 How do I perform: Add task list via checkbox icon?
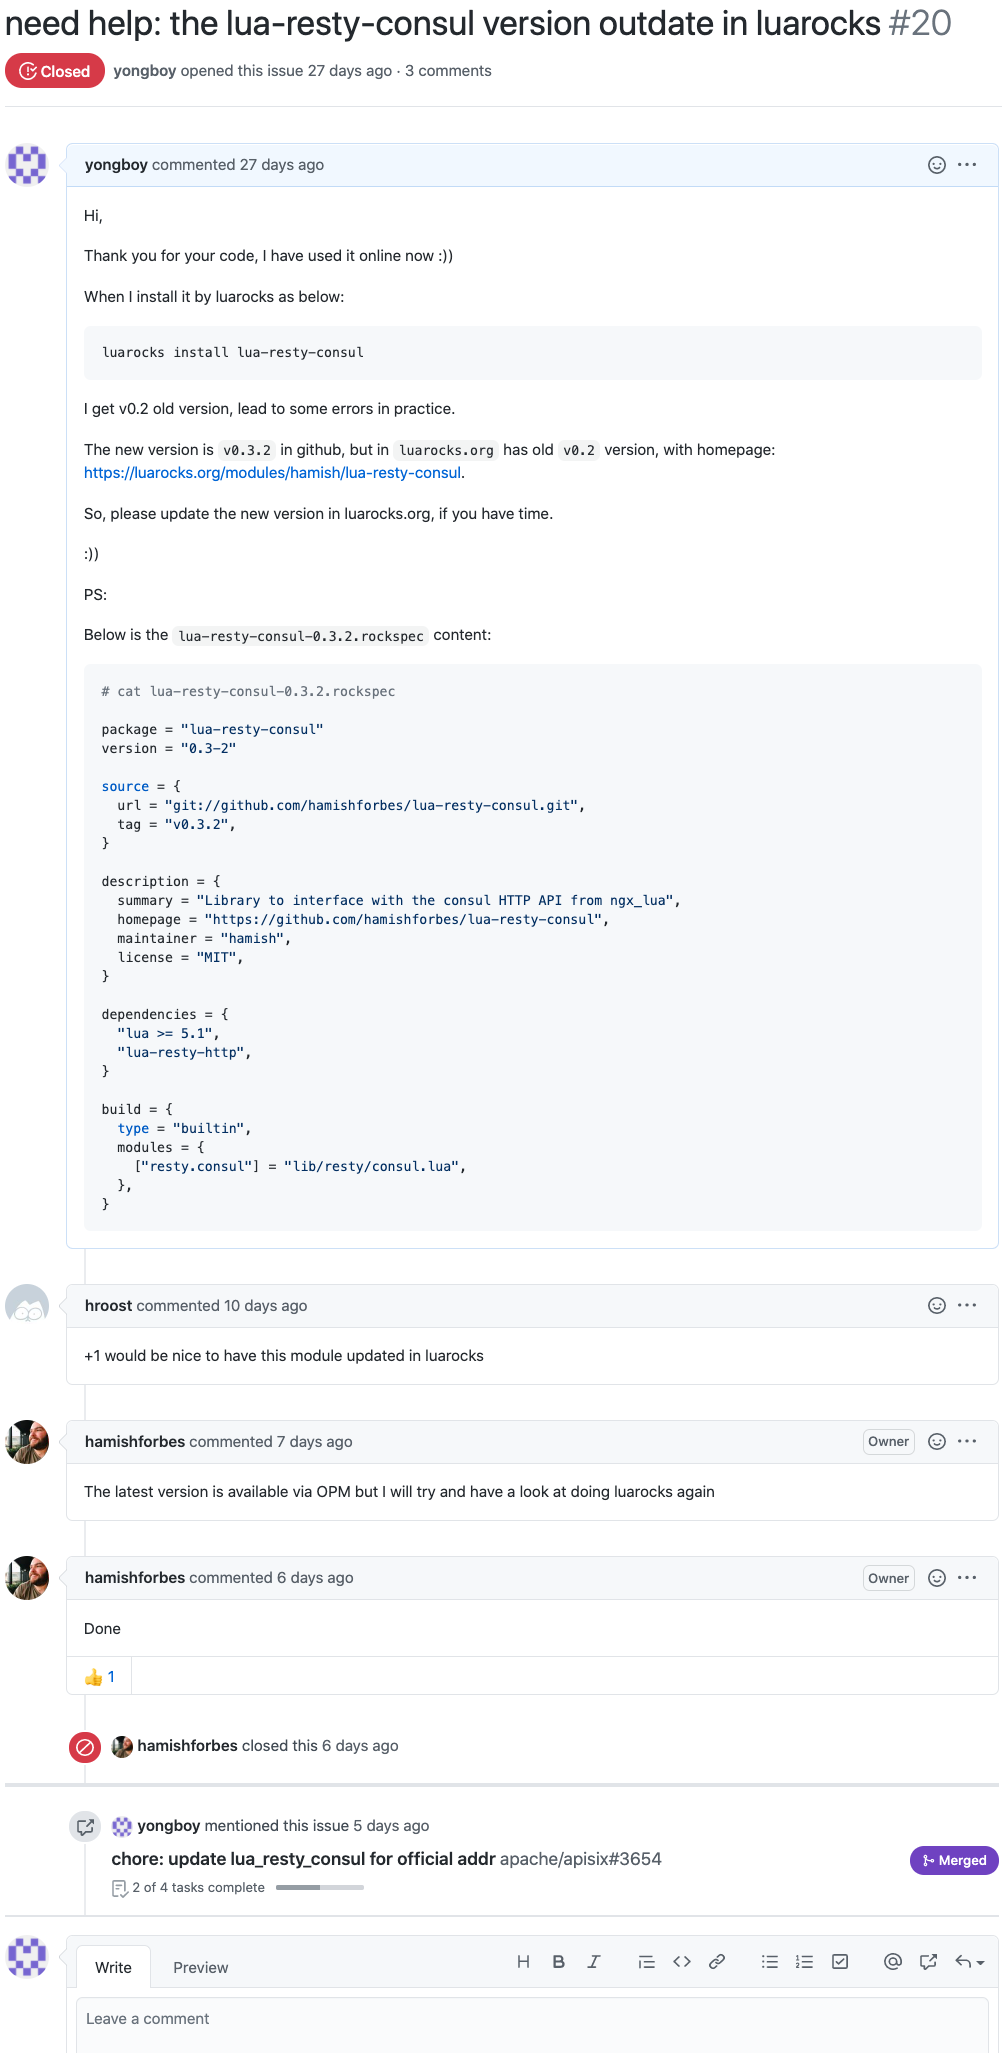click(x=840, y=1962)
